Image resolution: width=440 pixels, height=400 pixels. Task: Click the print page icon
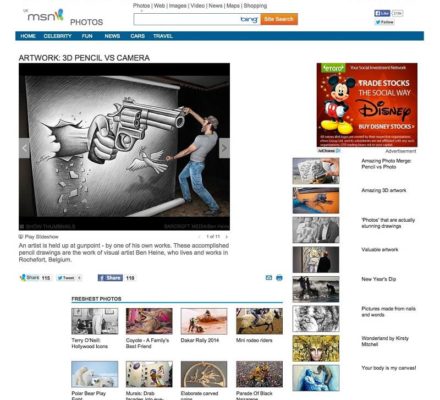(x=279, y=277)
